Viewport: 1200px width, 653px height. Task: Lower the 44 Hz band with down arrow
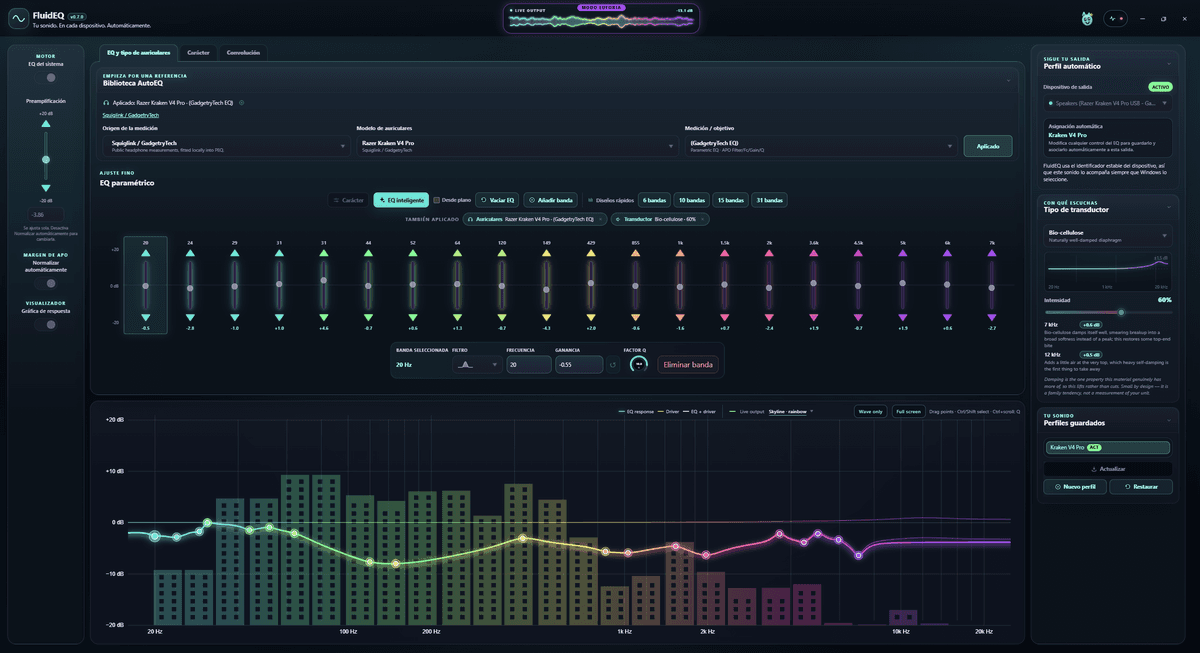point(368,317)
